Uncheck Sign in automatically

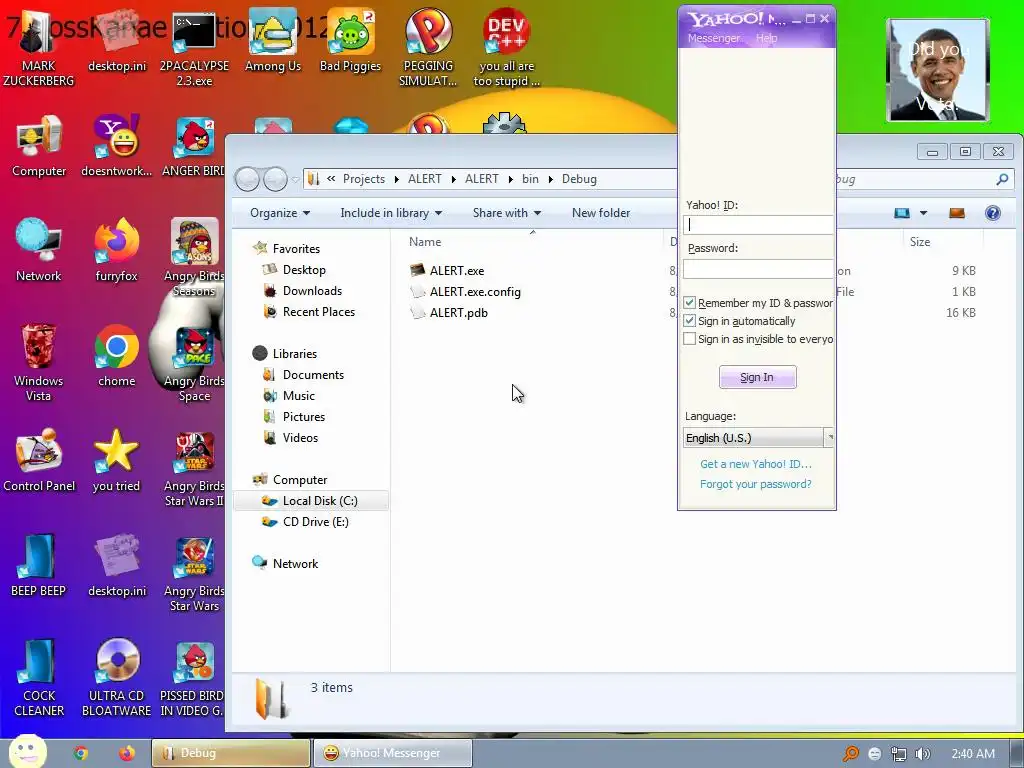click(x=690, y=321)
